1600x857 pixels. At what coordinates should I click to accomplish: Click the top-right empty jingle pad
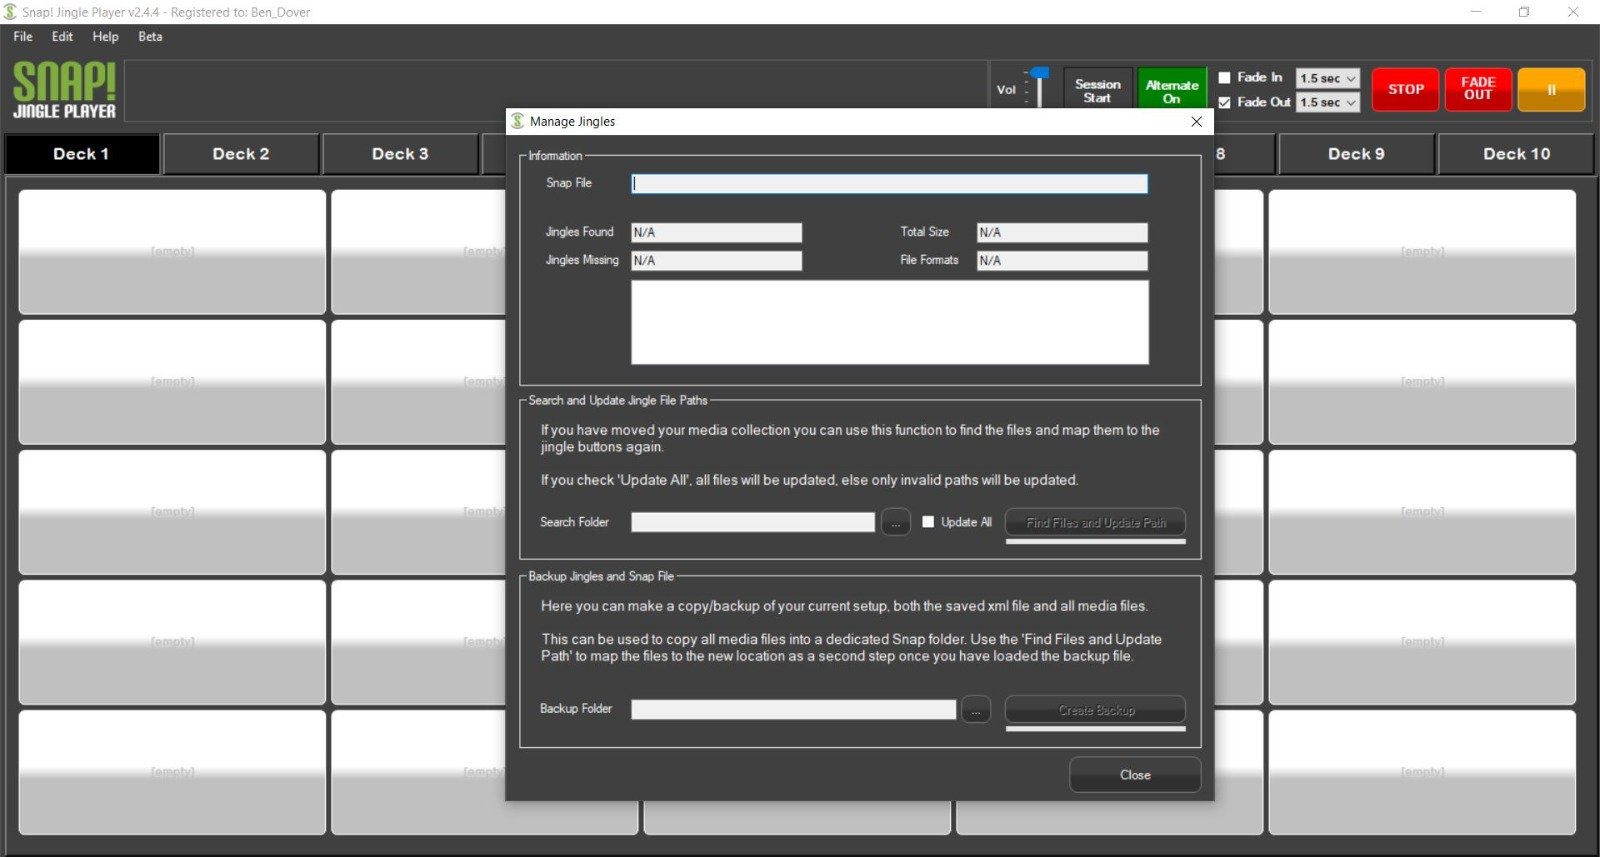point(1422,252)
